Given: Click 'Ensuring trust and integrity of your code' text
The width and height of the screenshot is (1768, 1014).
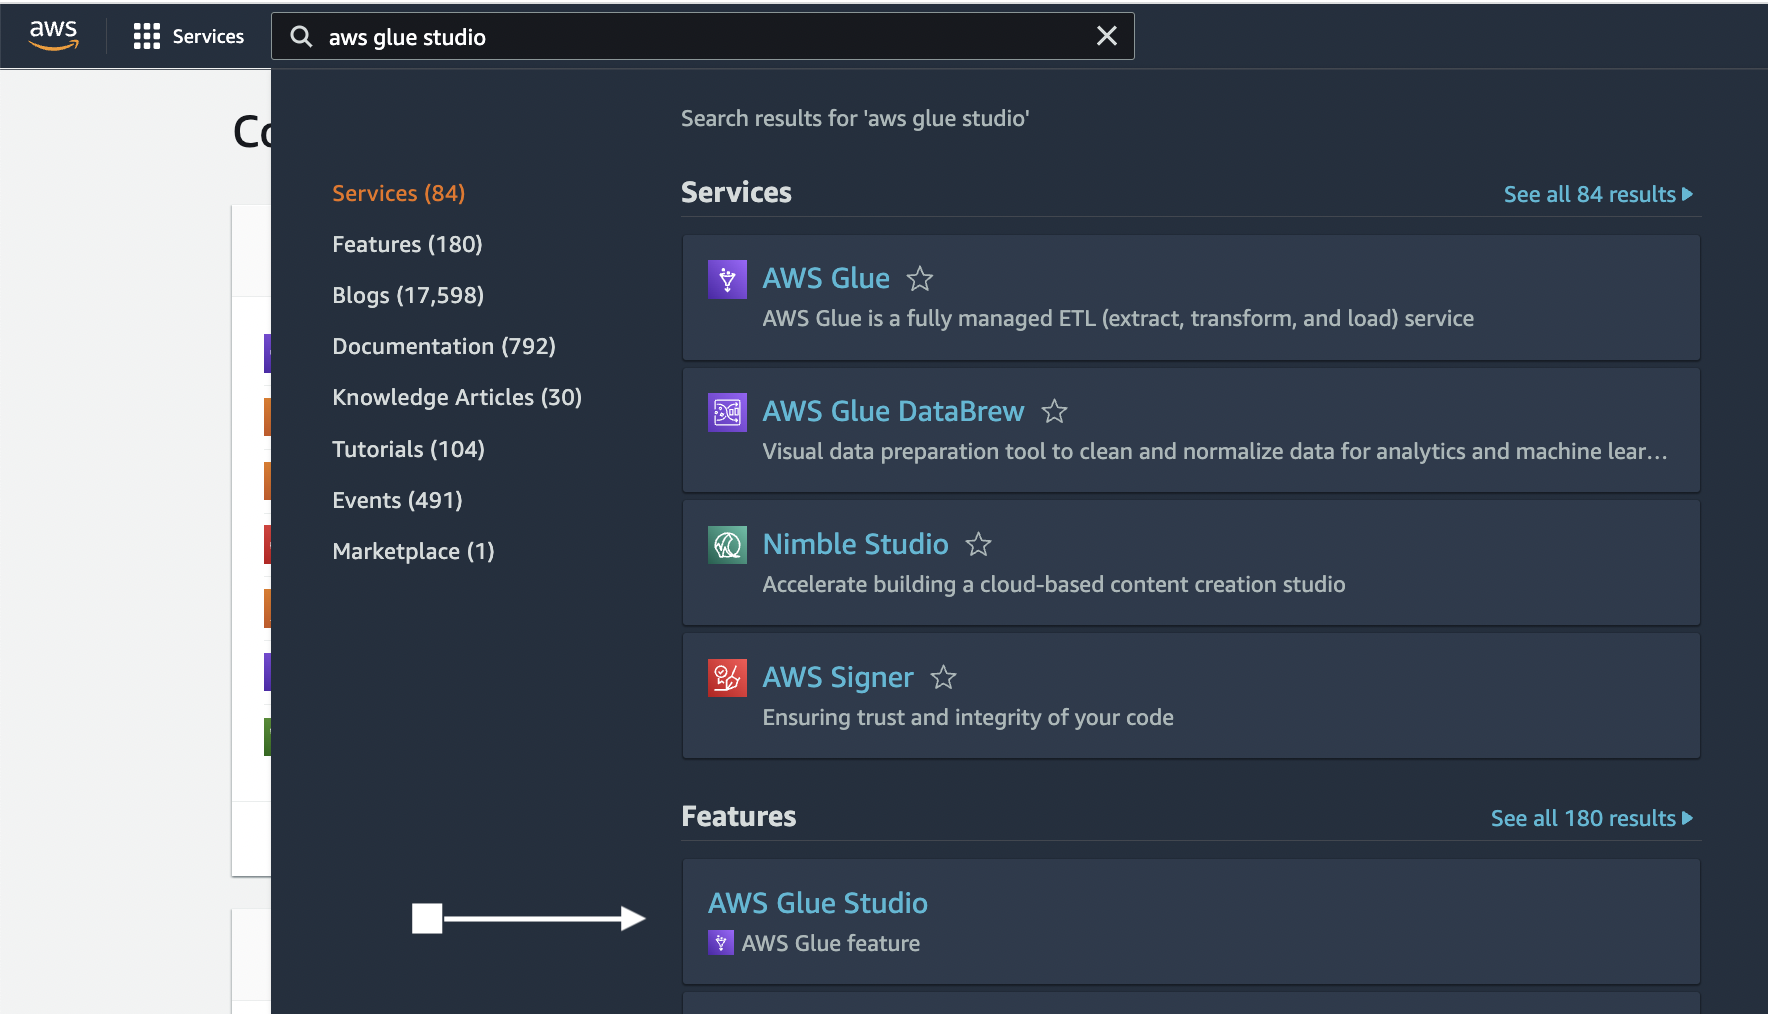Looking at the screenshot, I should click(x=968, y=717).
